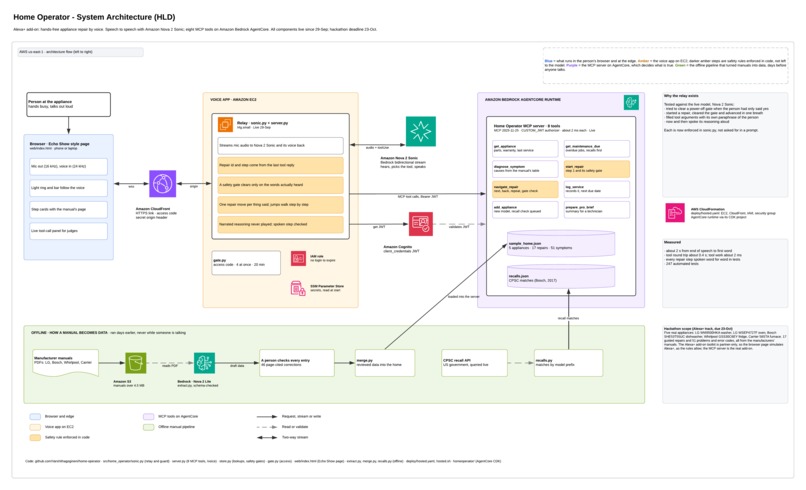The width and height of the screenshot is (806, 490).
Task: Select the 'Person at the appliance' box
Action: 68,104
